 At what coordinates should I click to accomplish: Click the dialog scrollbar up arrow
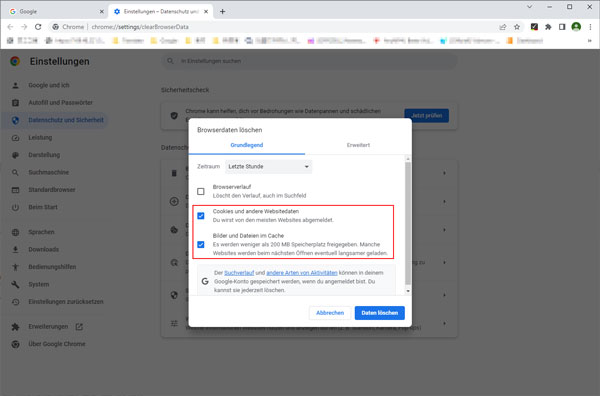click(x=408, y=159)
